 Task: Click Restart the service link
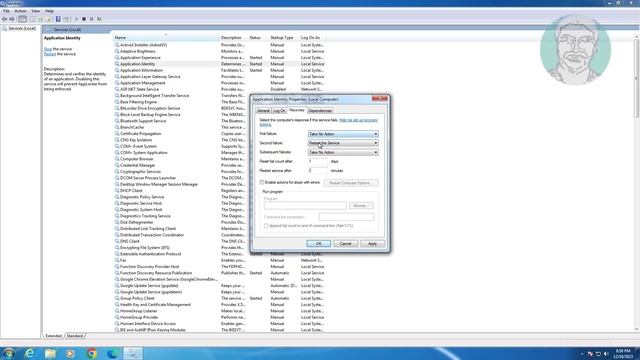[49, 54]
